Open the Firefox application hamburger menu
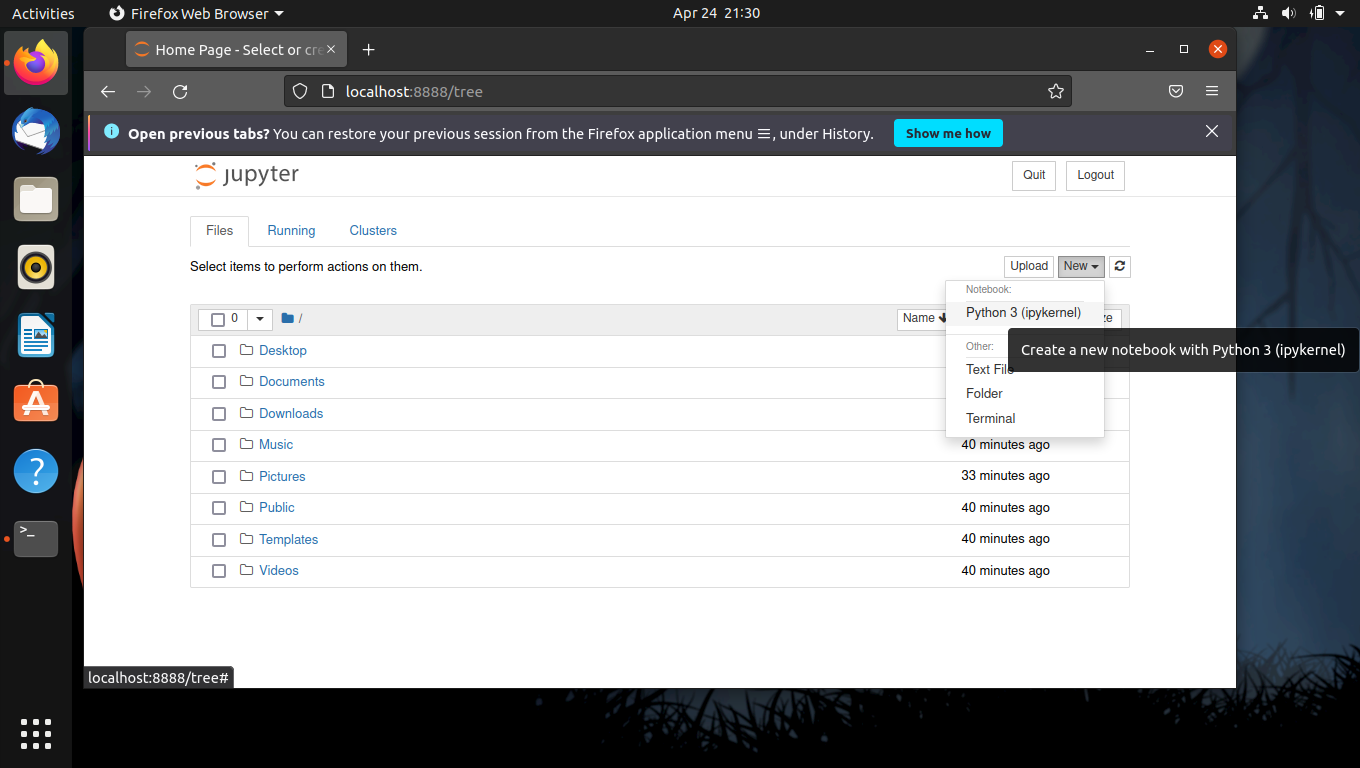This screenshot has width=1360, height=768. click(1212, 91)
